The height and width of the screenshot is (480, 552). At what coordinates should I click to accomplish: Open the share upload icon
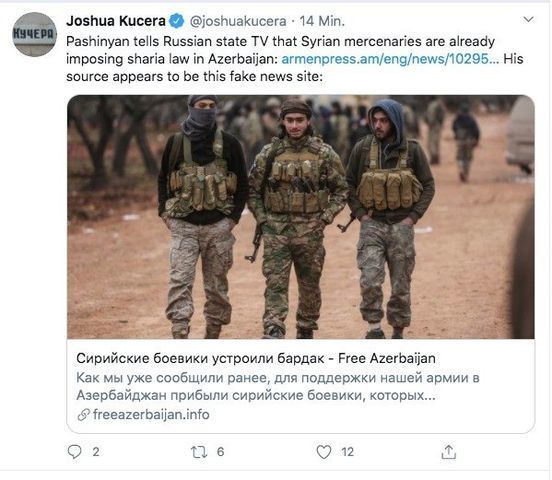point(448,452)
